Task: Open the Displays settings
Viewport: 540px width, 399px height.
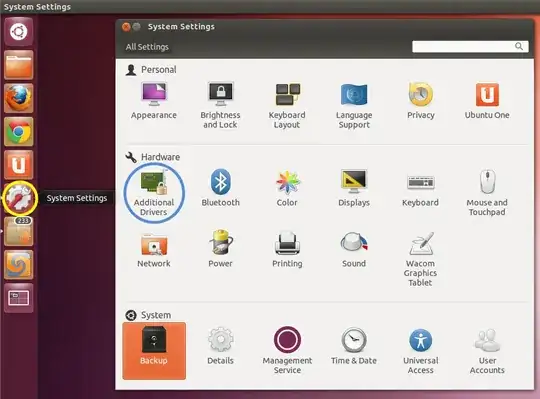Action: coord(354,188)
